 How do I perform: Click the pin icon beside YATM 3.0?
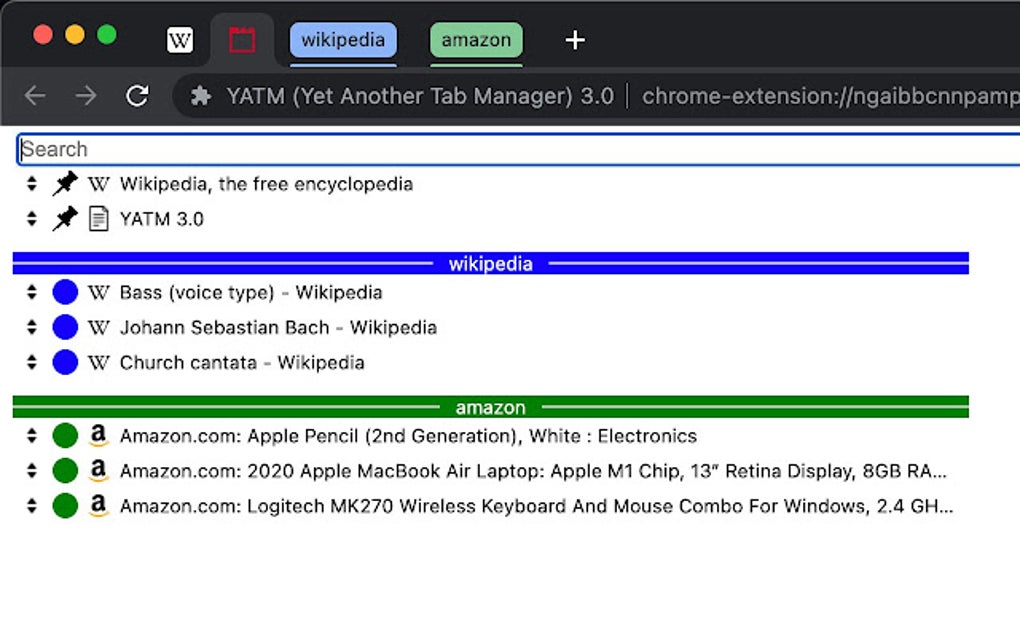[x=65, y=219]
